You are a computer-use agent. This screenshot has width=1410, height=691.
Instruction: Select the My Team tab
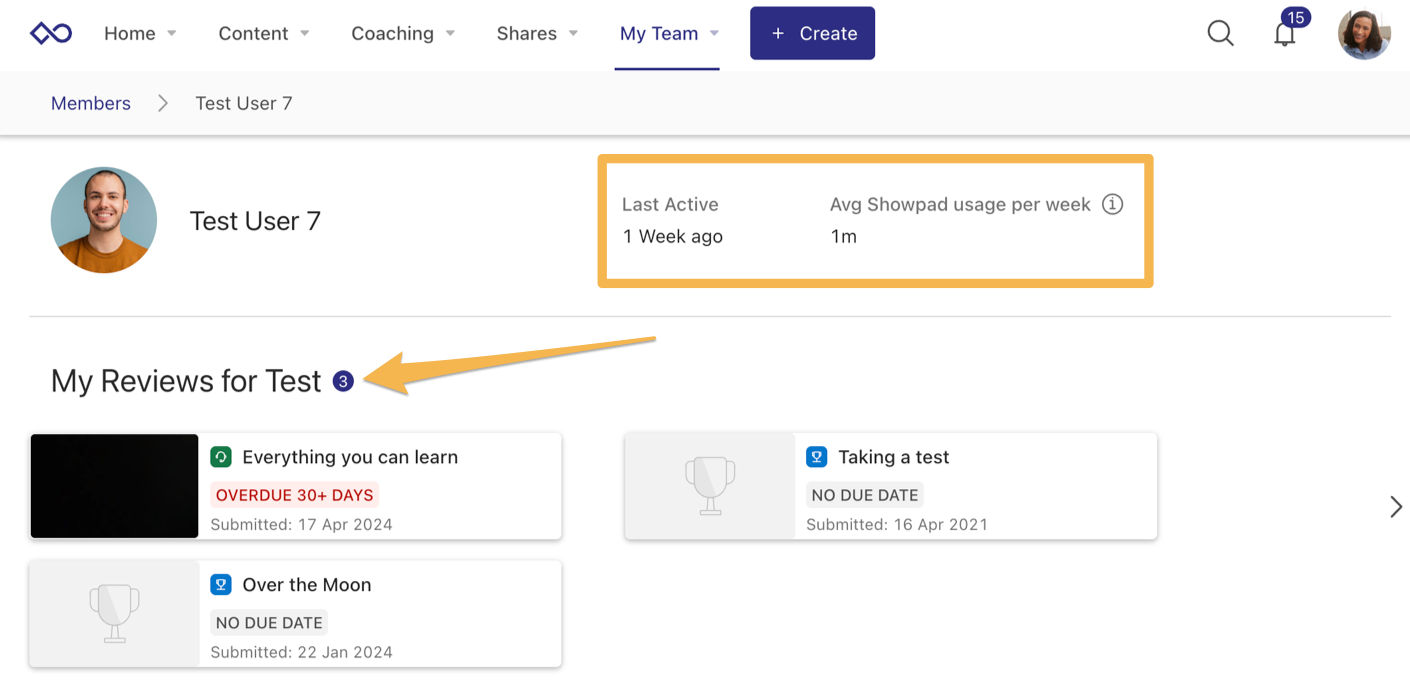click(x=668, y=34)
